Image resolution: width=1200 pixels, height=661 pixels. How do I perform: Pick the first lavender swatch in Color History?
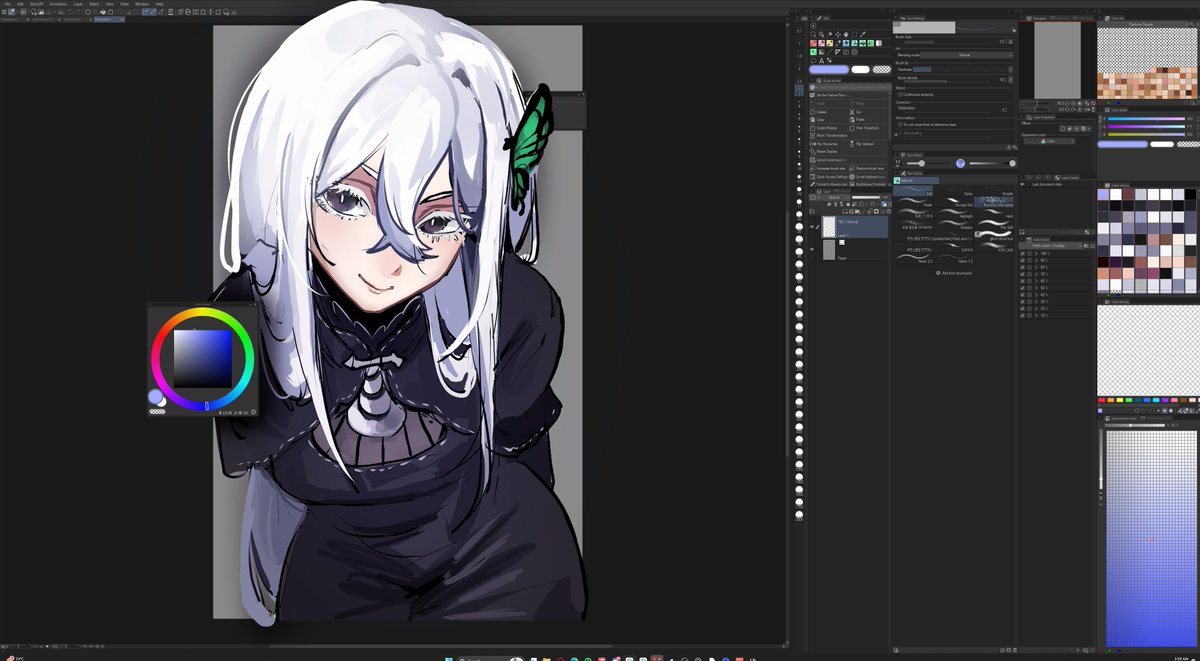pyautogui.click(x=1103, y=195)
